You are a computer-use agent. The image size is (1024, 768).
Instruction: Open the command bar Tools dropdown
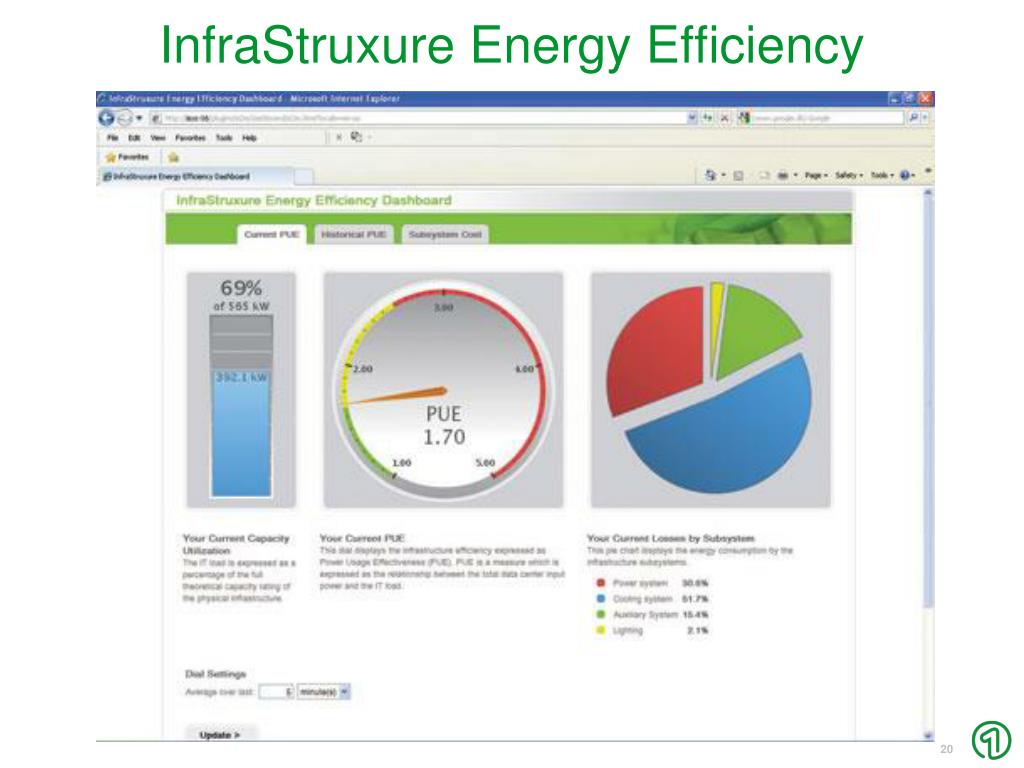(x=882, y=175)
